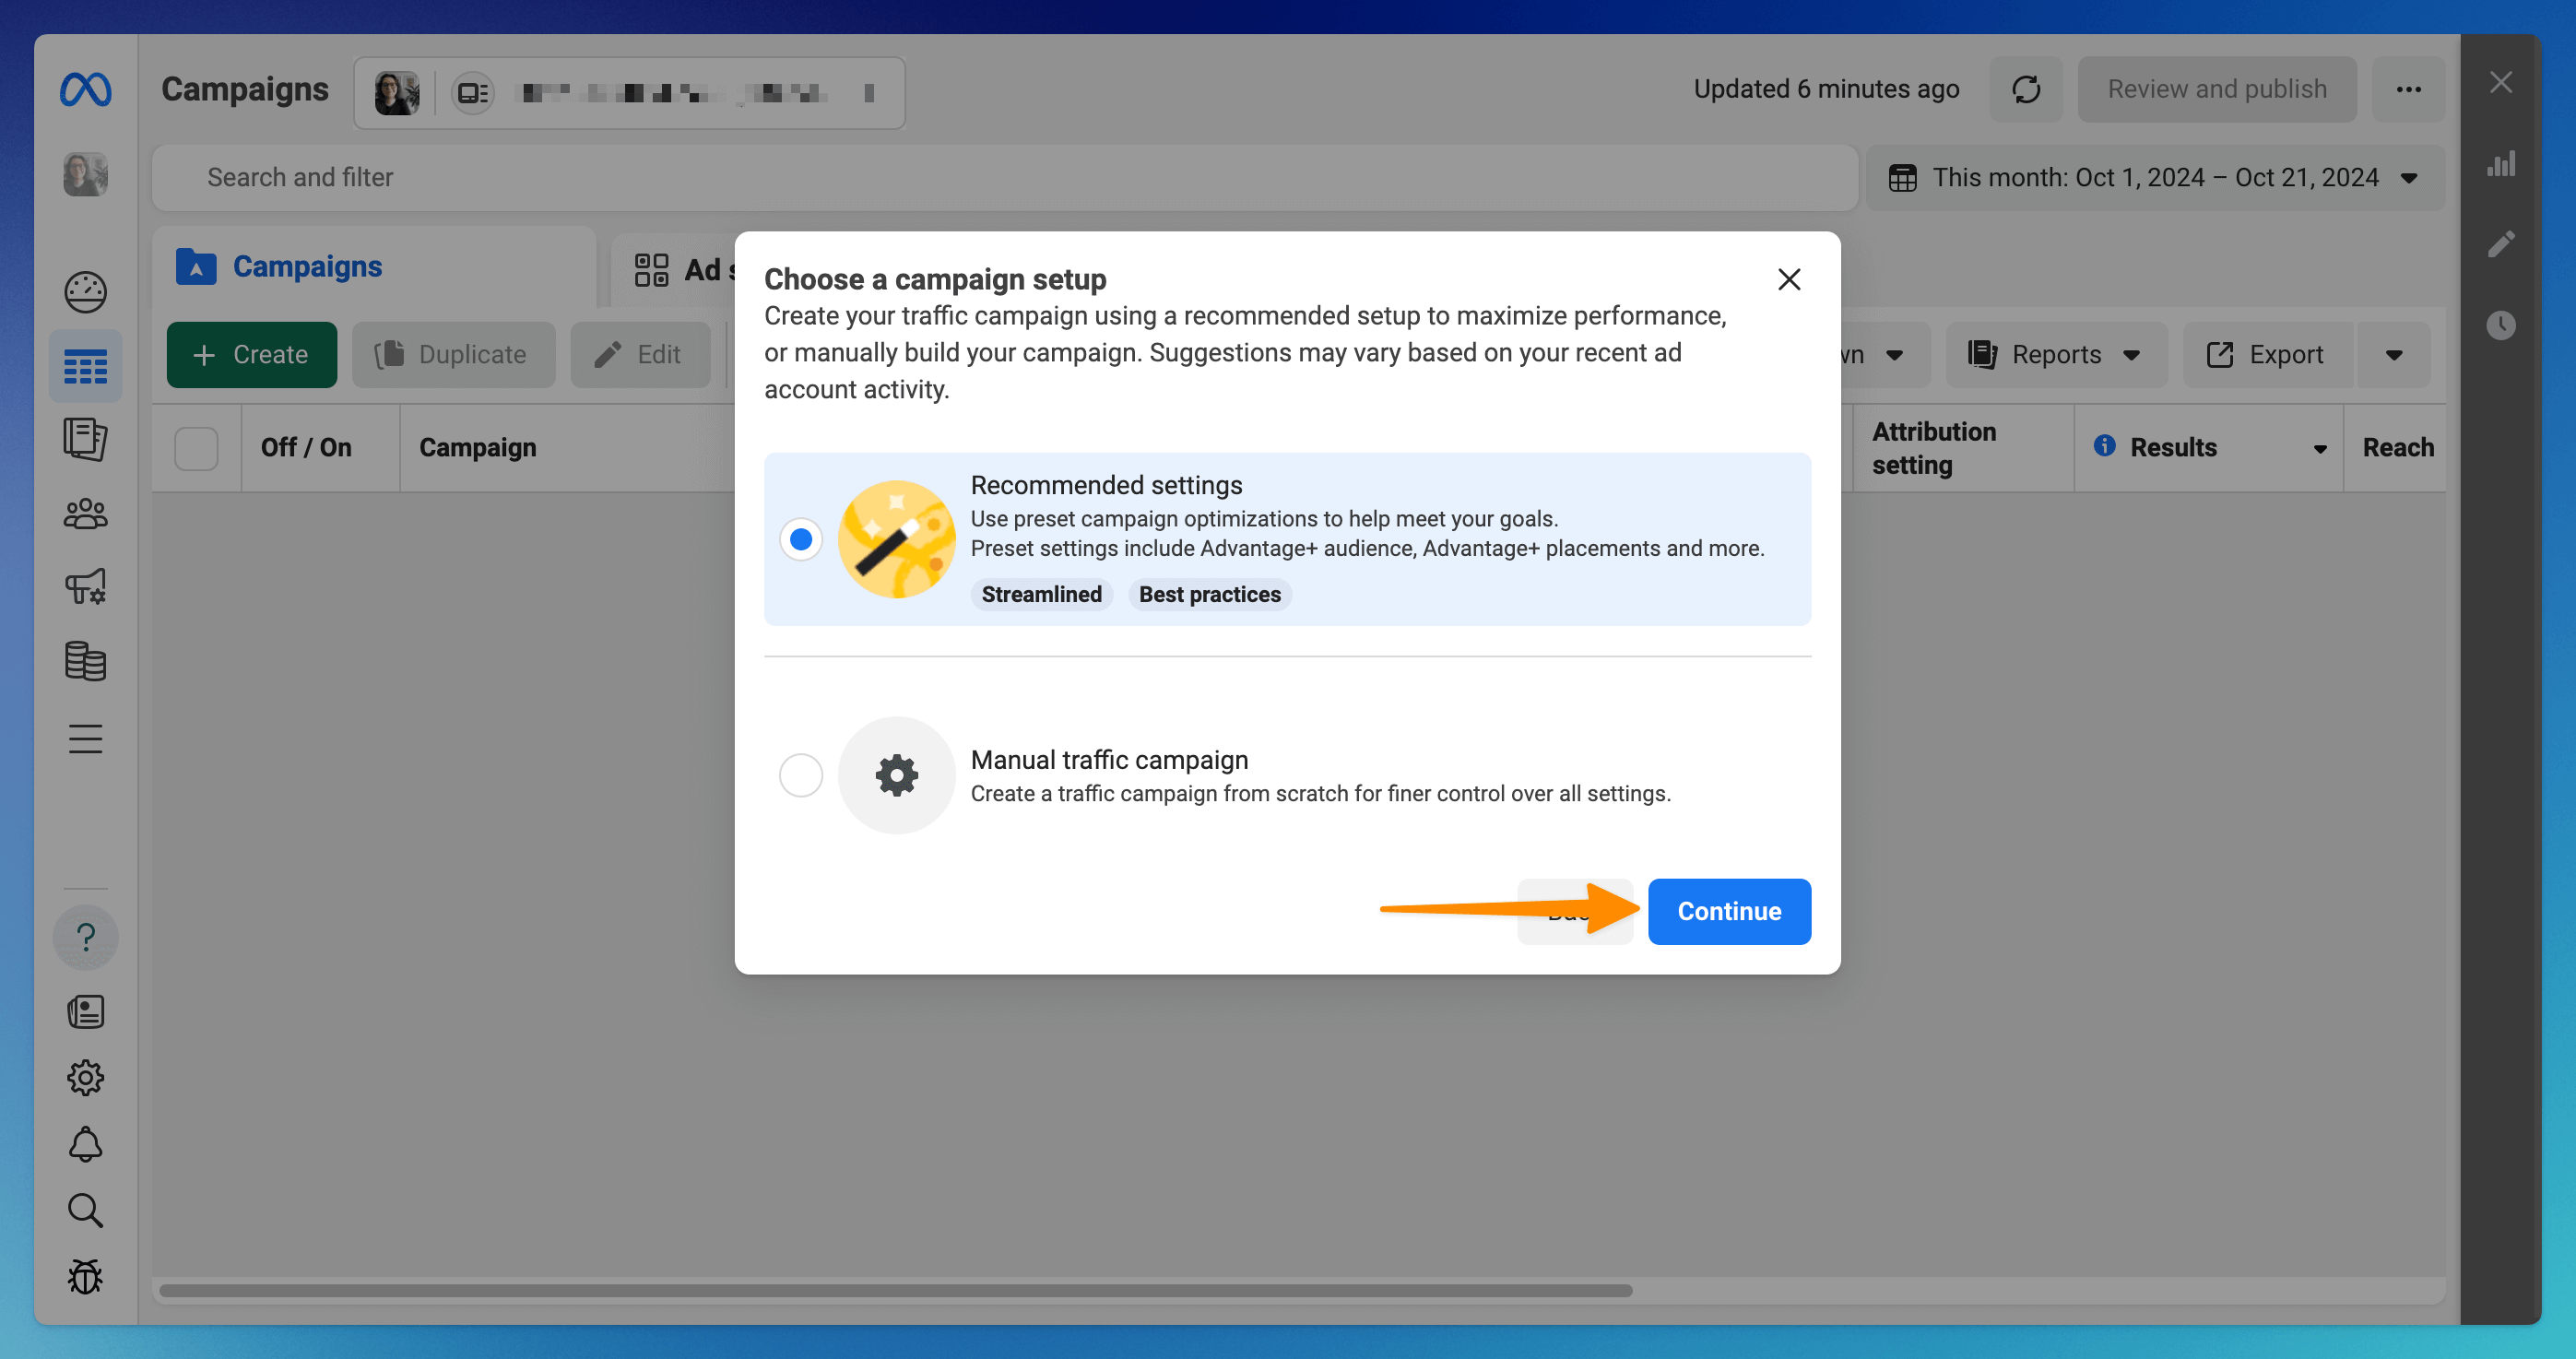Click the bug report icon
The width and height of the screenshot is (2576, 1359).
[x=85, y=1277]
